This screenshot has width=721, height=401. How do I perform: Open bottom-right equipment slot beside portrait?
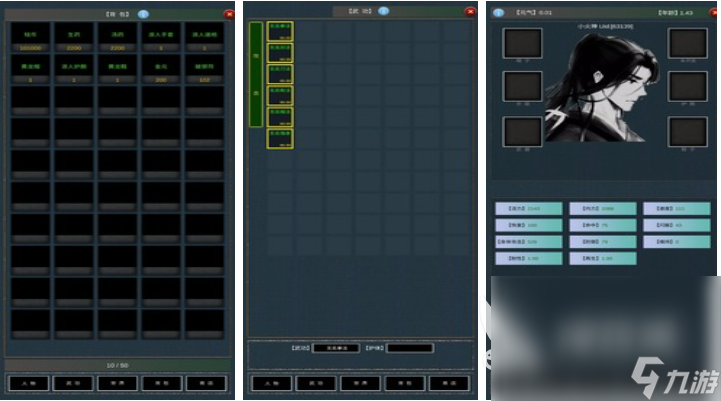(x=688, y=132)
